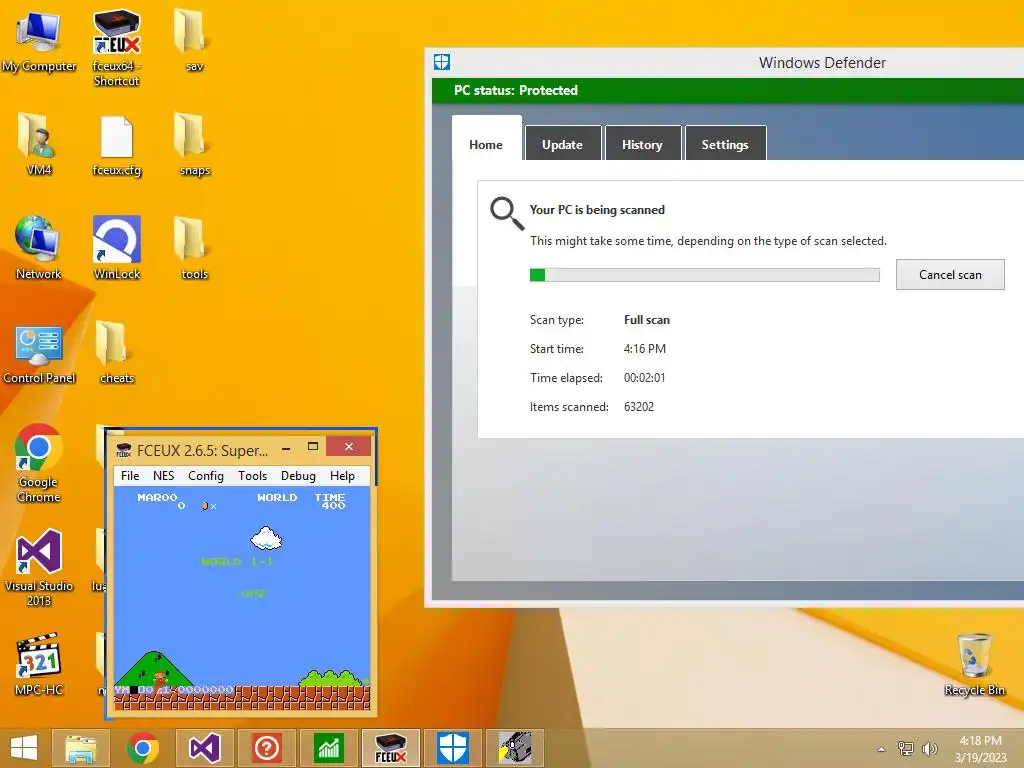Switch to FCEUX in the taskbar
The width and height of the screenshot is (1024, 768).
click(391, 747)
